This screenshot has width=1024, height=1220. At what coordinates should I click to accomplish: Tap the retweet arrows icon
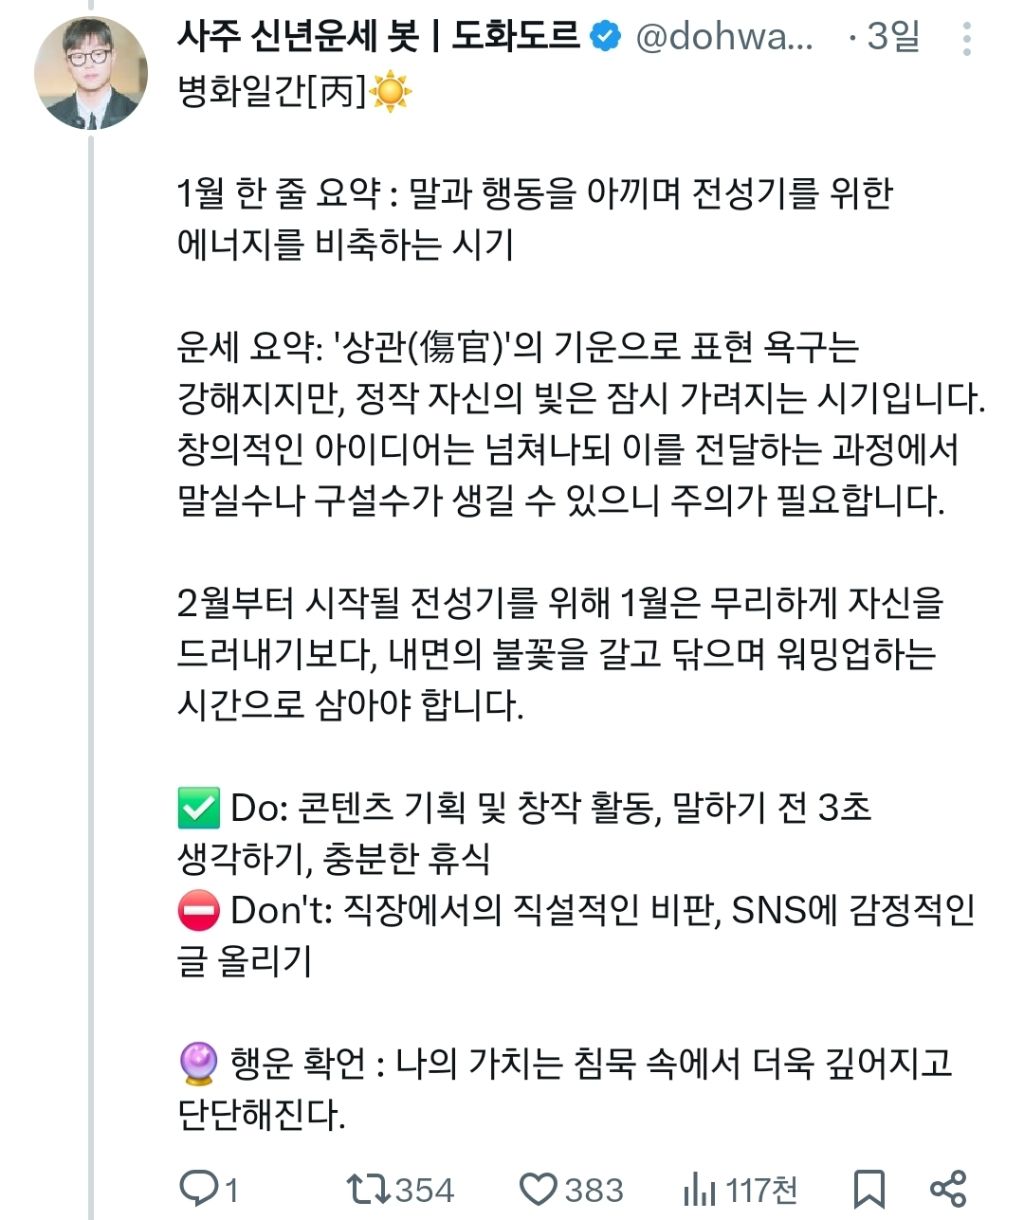click(367, 1188)
